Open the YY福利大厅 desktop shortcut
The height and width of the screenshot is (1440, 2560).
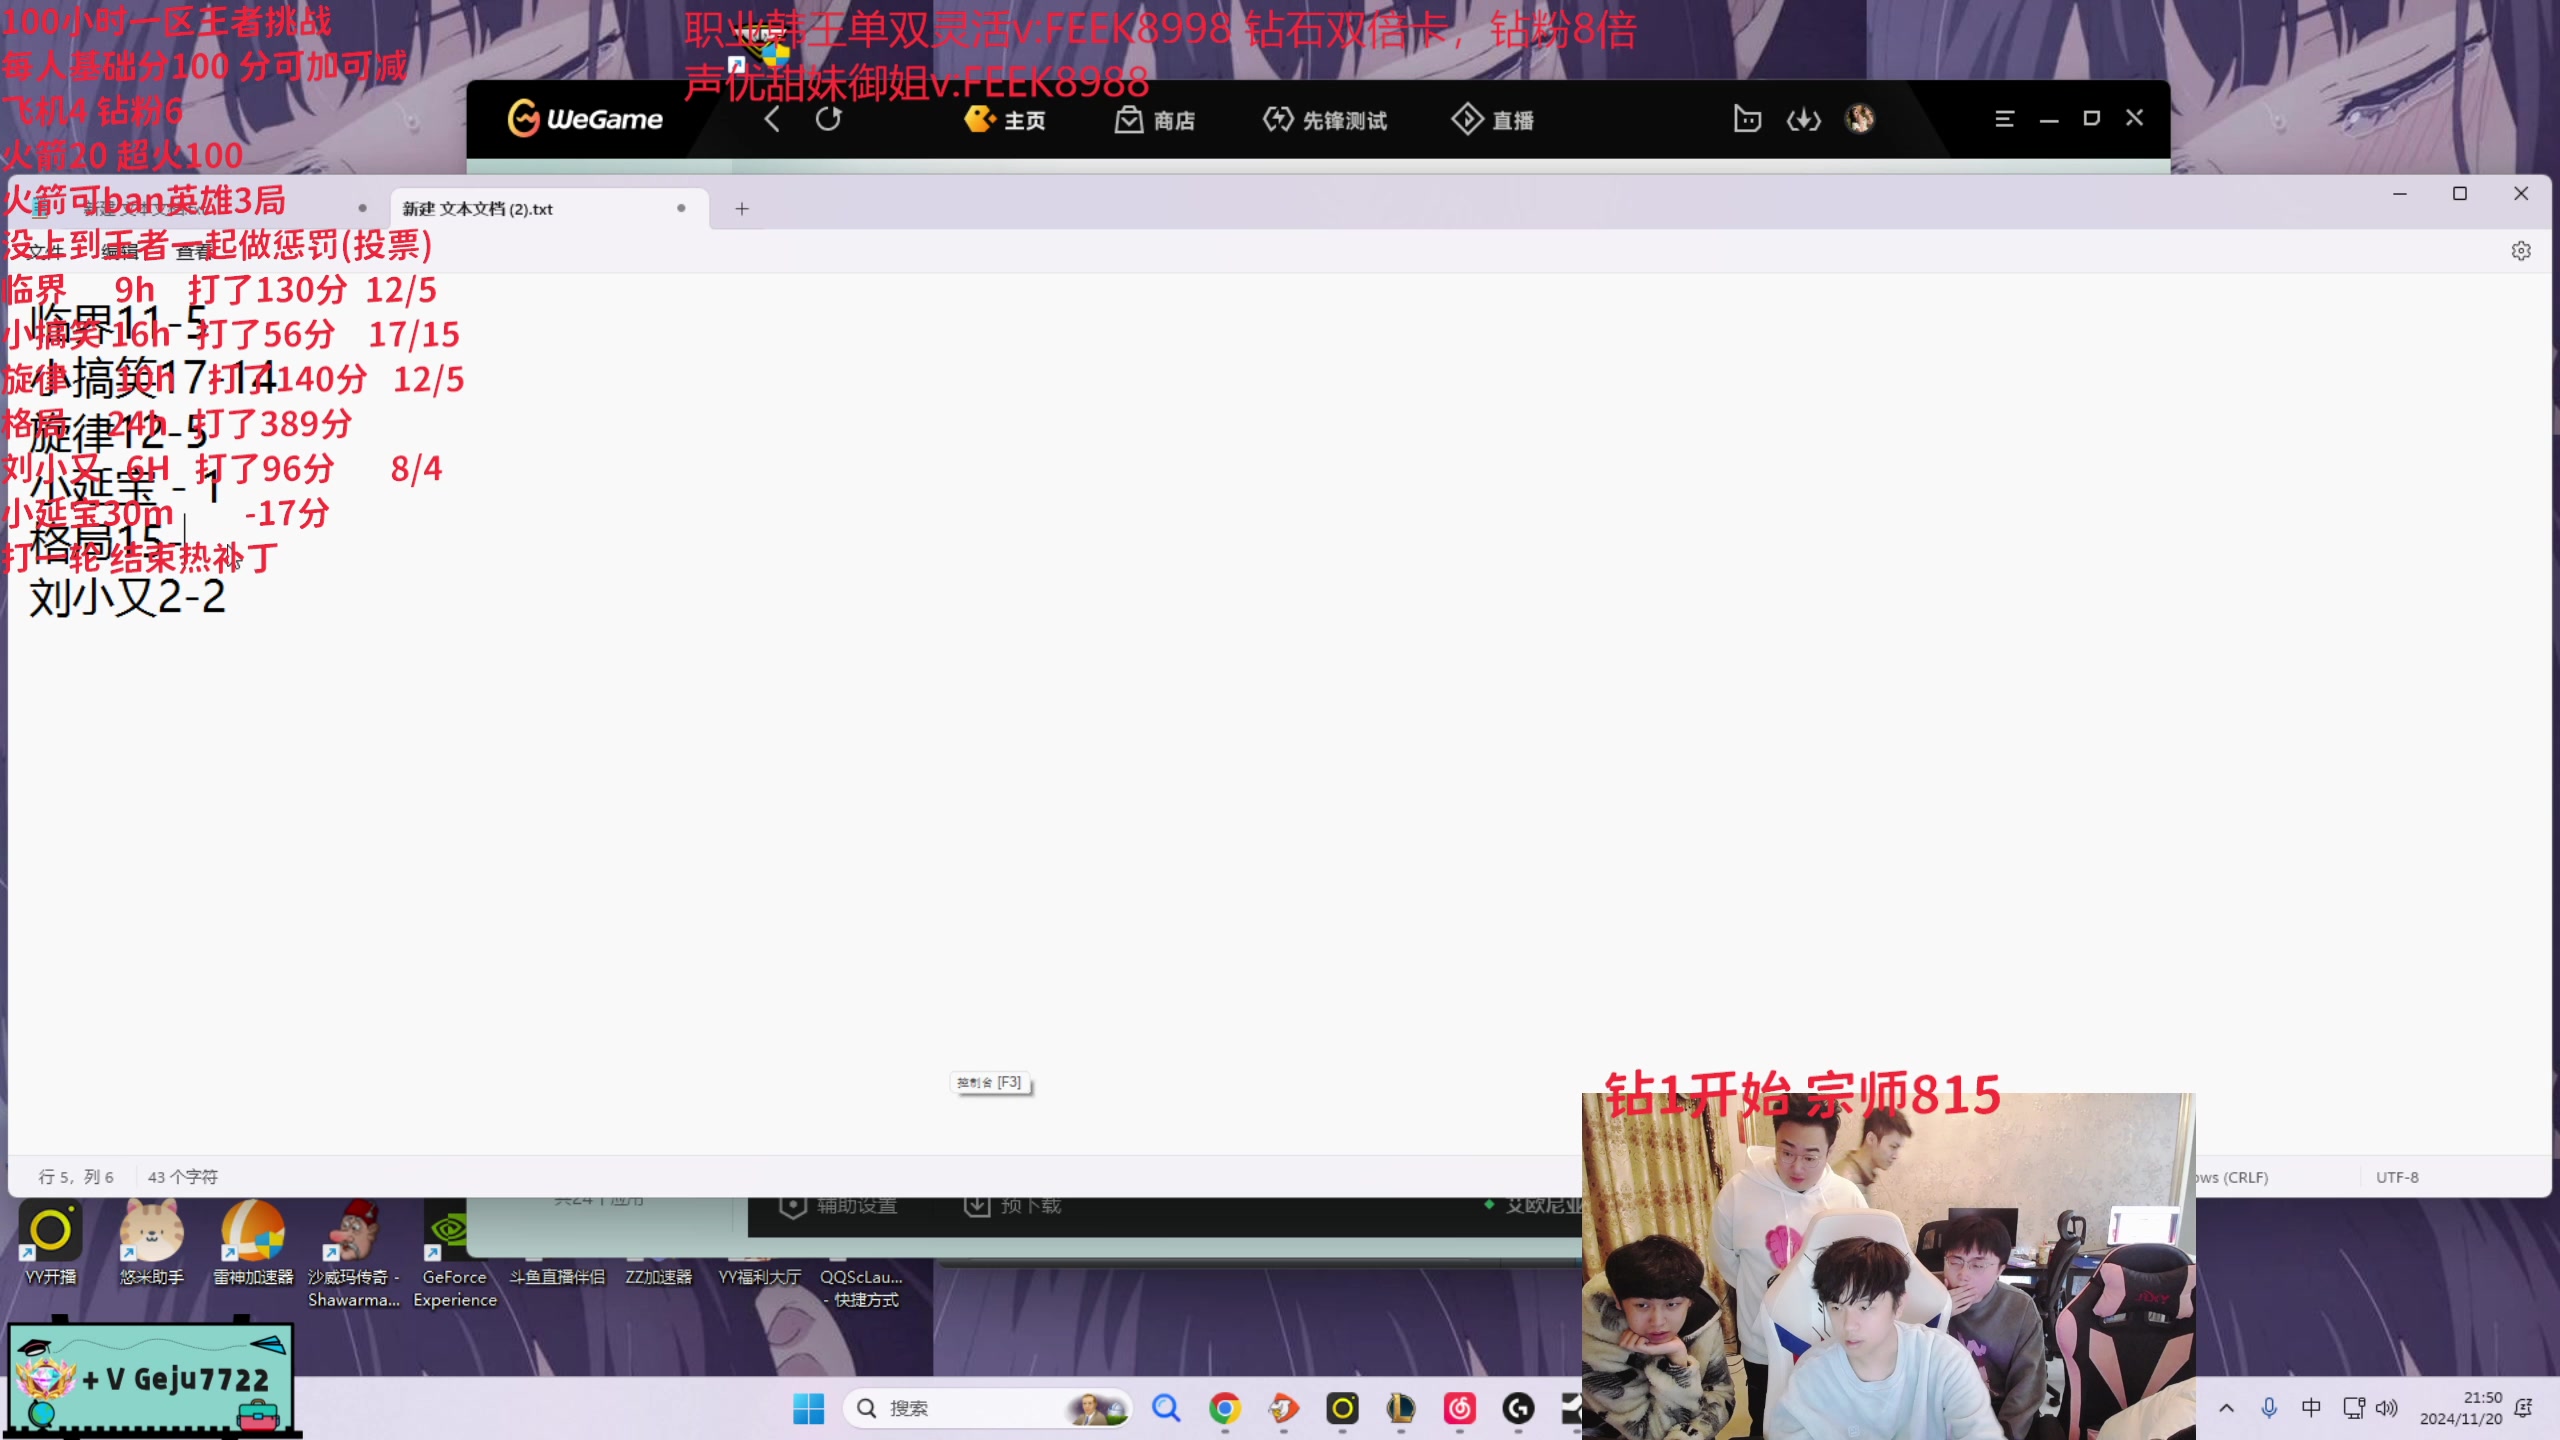pyautogui.click(x=760, y=1276)
